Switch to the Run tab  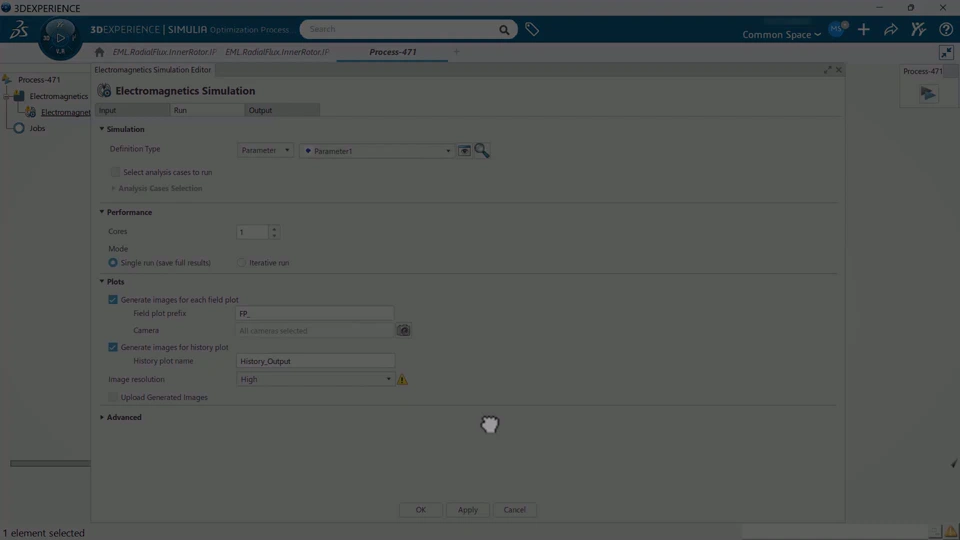tap(207, 110)
